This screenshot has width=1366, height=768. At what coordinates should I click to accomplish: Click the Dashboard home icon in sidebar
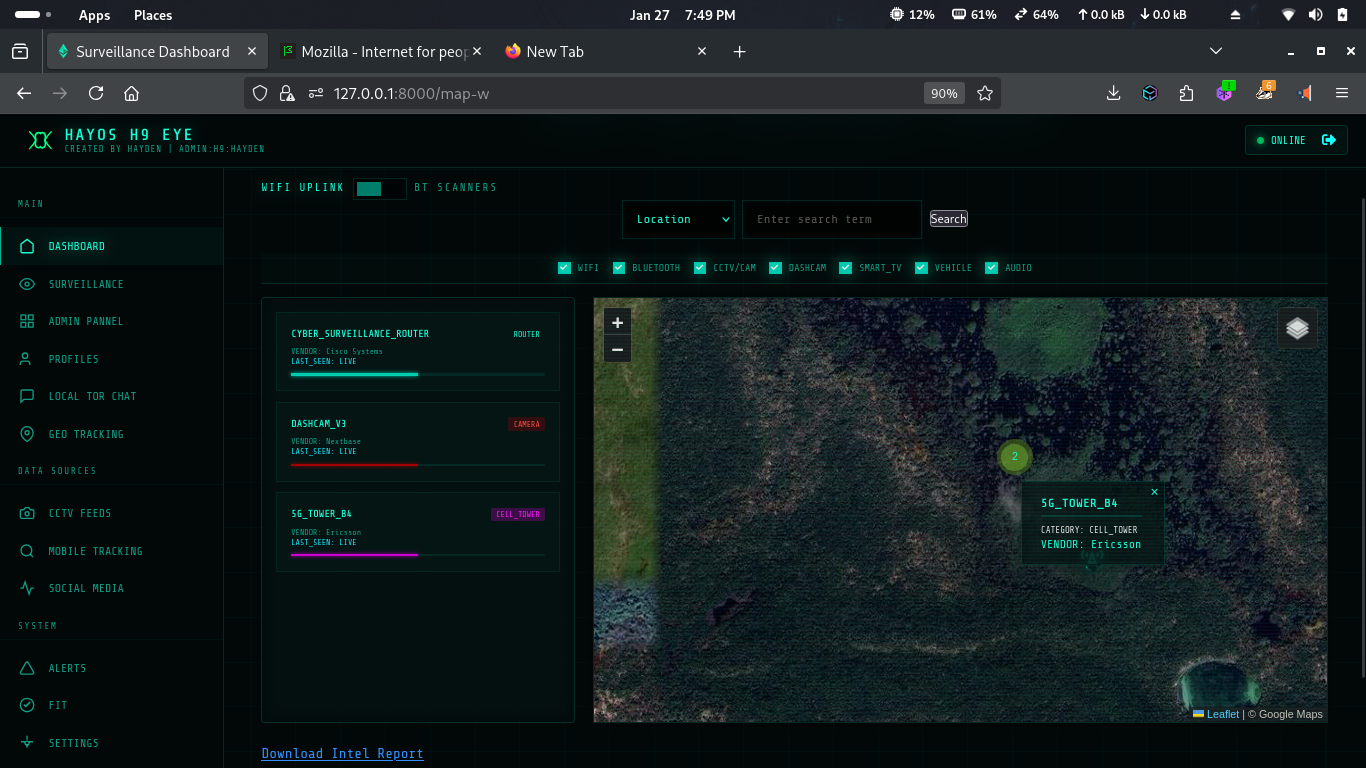tap(28, 246)
